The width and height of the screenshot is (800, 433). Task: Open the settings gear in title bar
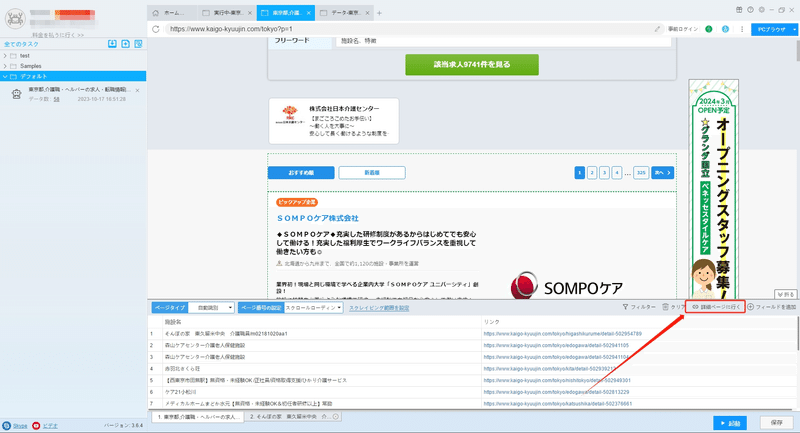pyautogui.click(x=762, y=10)
